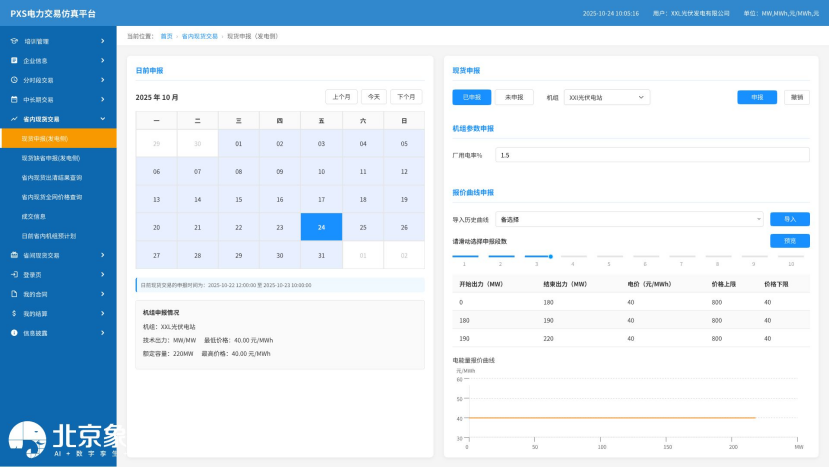Switch to the 未申报 filter toggle

click(x=515, y=97)
